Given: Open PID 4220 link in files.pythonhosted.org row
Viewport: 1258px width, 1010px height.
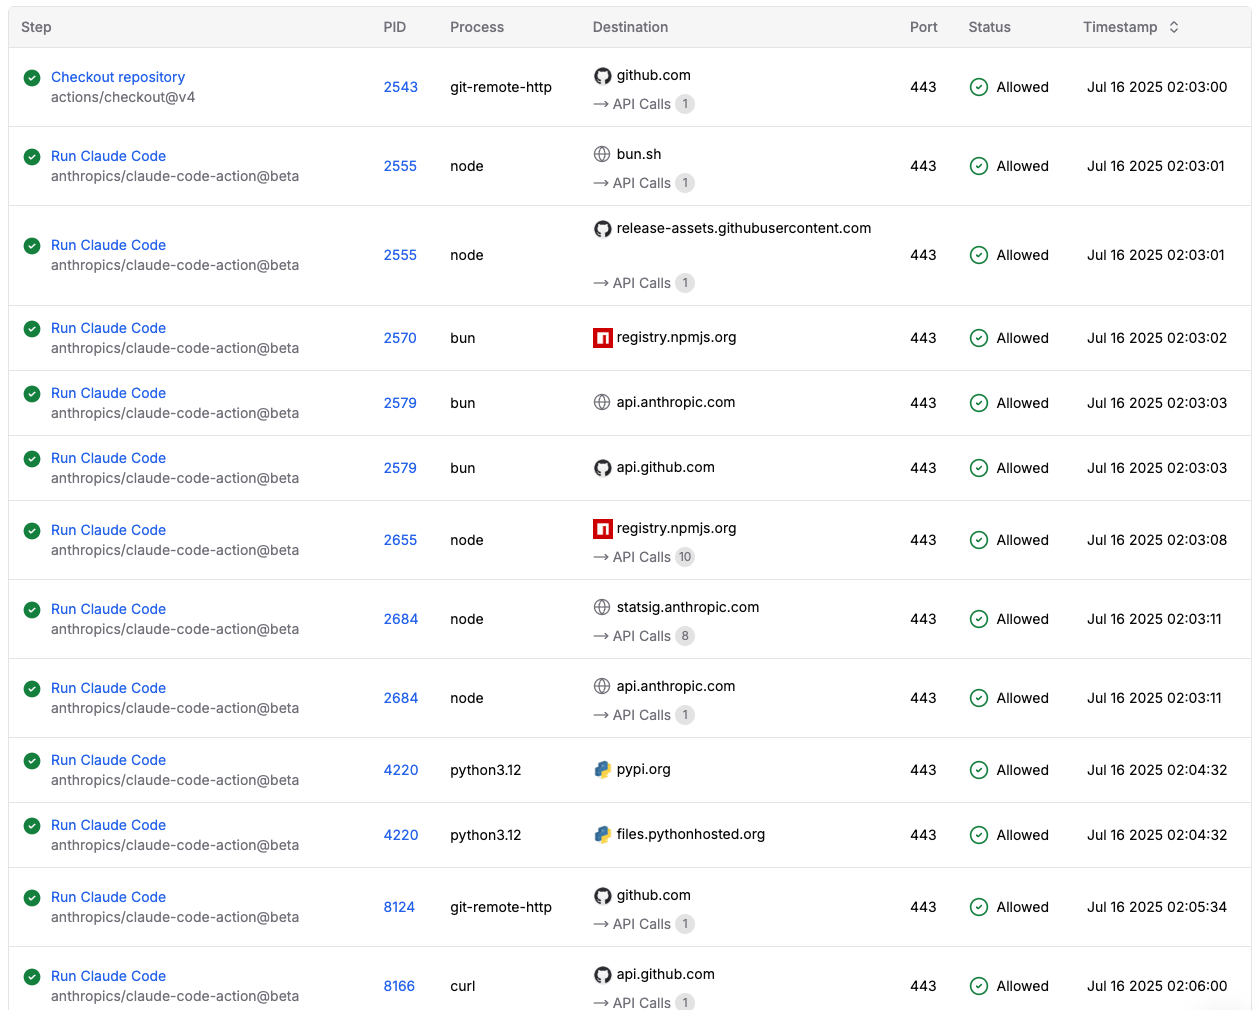Looking at the screenshot, I should pos(401,835).
